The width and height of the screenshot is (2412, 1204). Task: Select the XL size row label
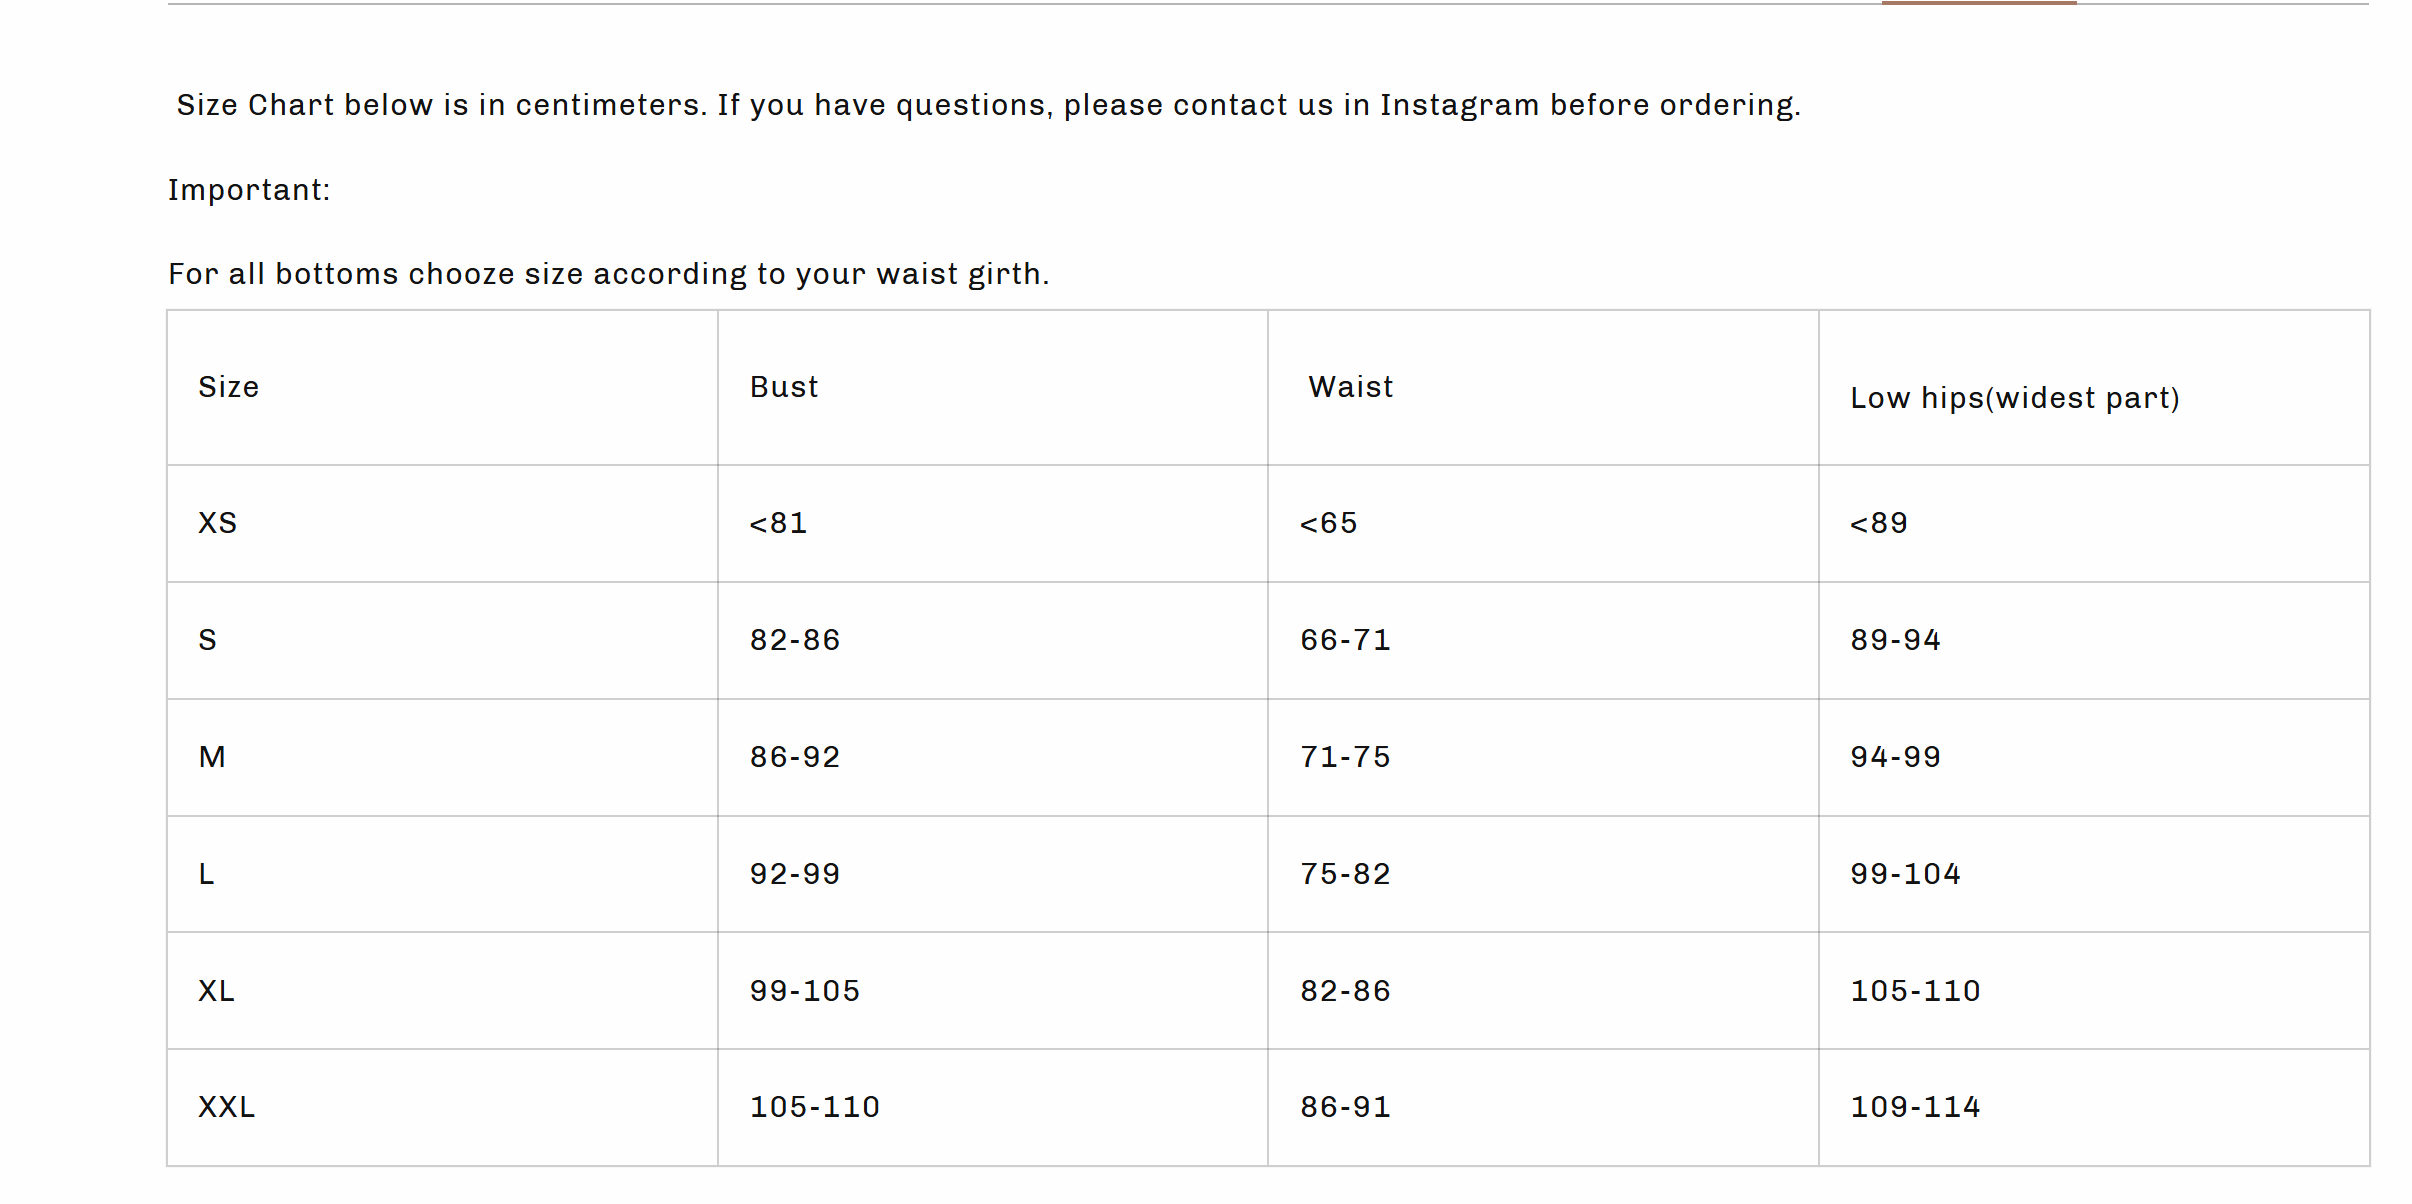coord(217,991)
